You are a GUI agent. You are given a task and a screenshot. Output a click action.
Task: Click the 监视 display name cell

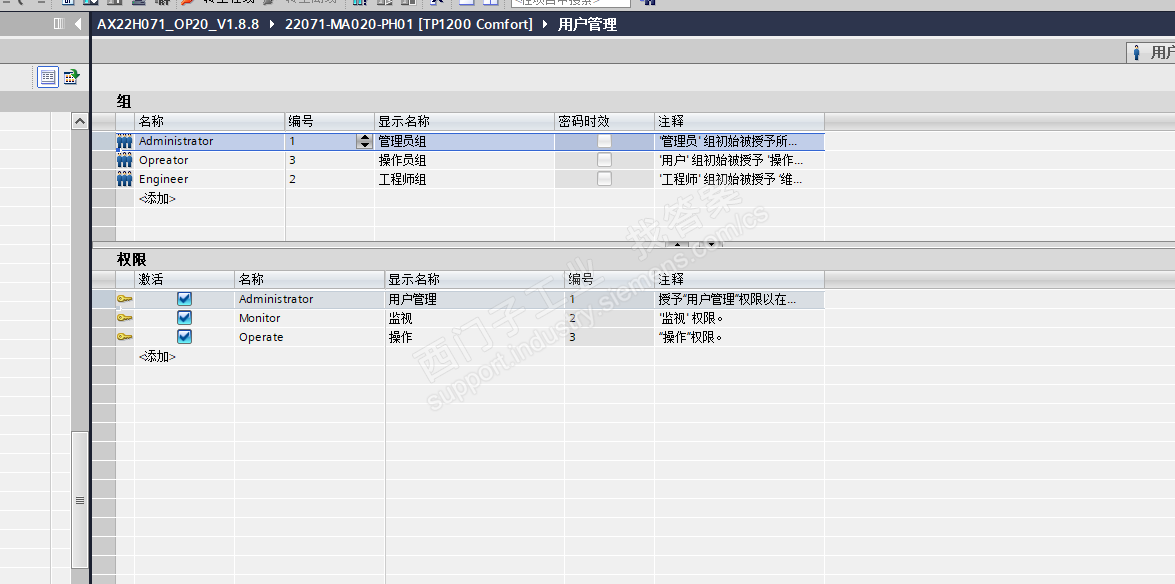475,318
